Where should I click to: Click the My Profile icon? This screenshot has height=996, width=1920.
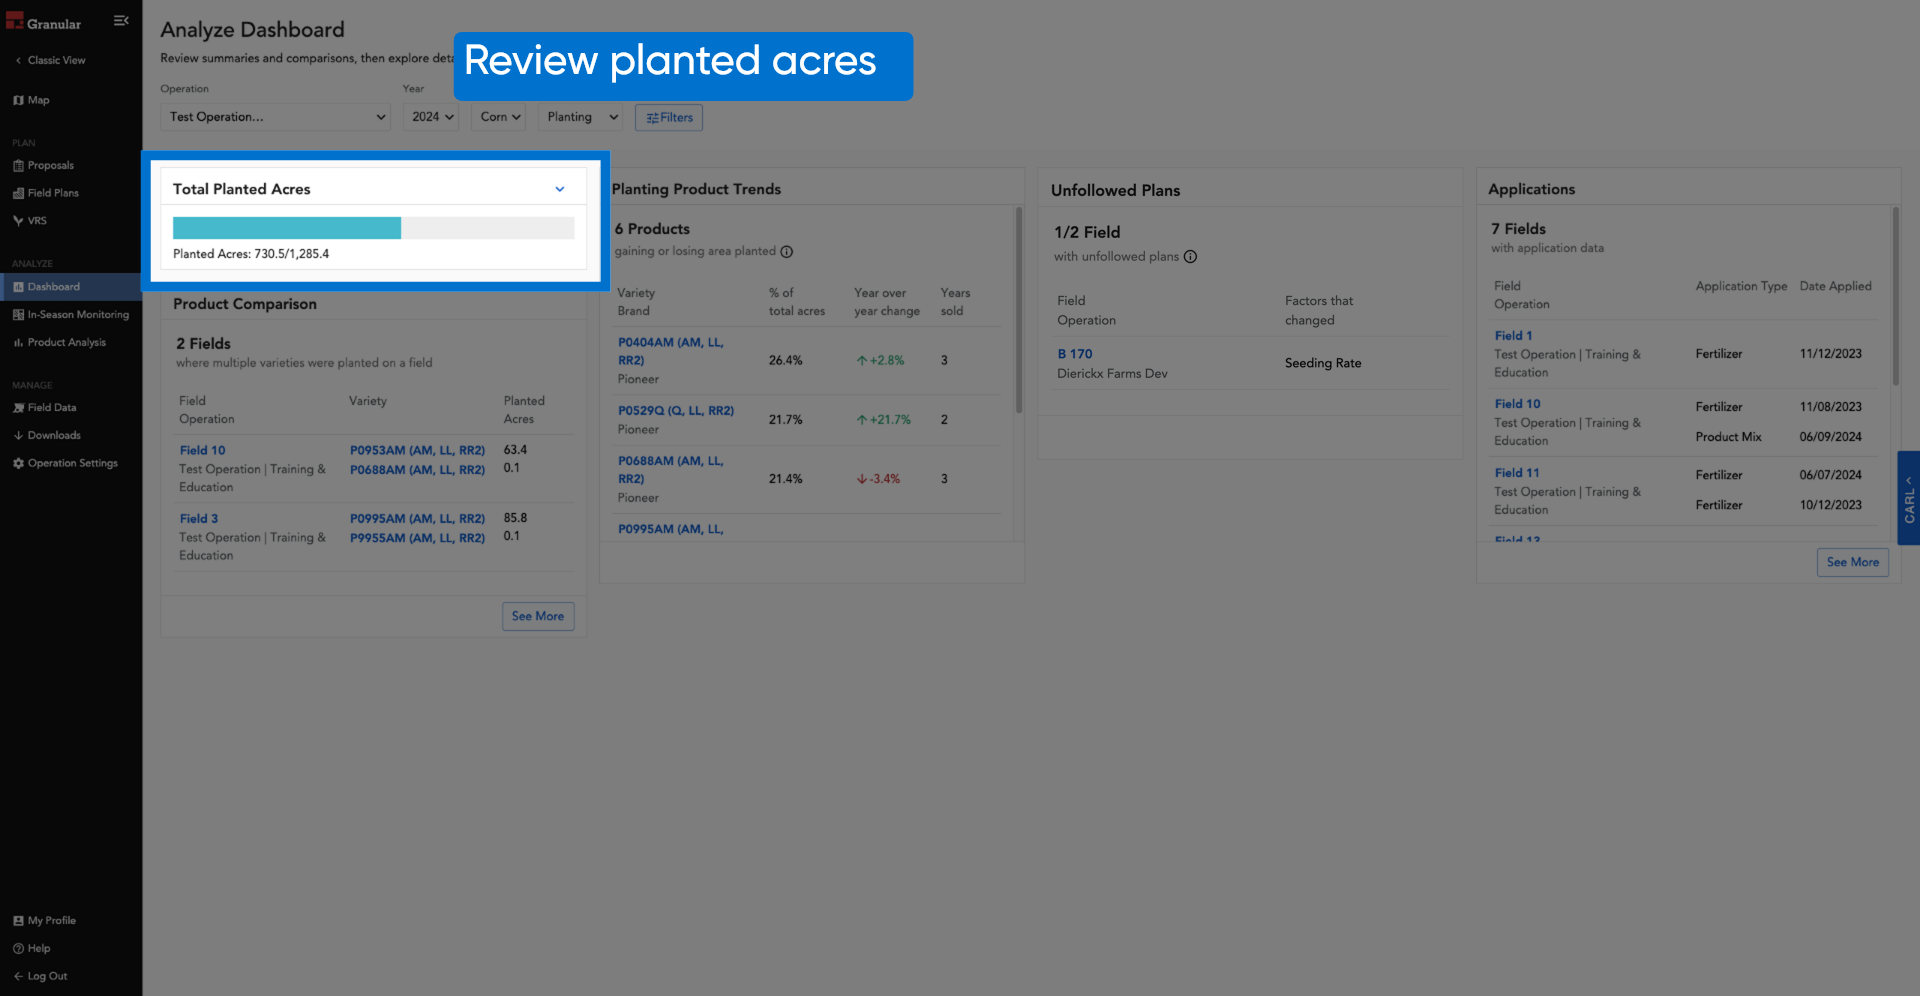point(18,921)
